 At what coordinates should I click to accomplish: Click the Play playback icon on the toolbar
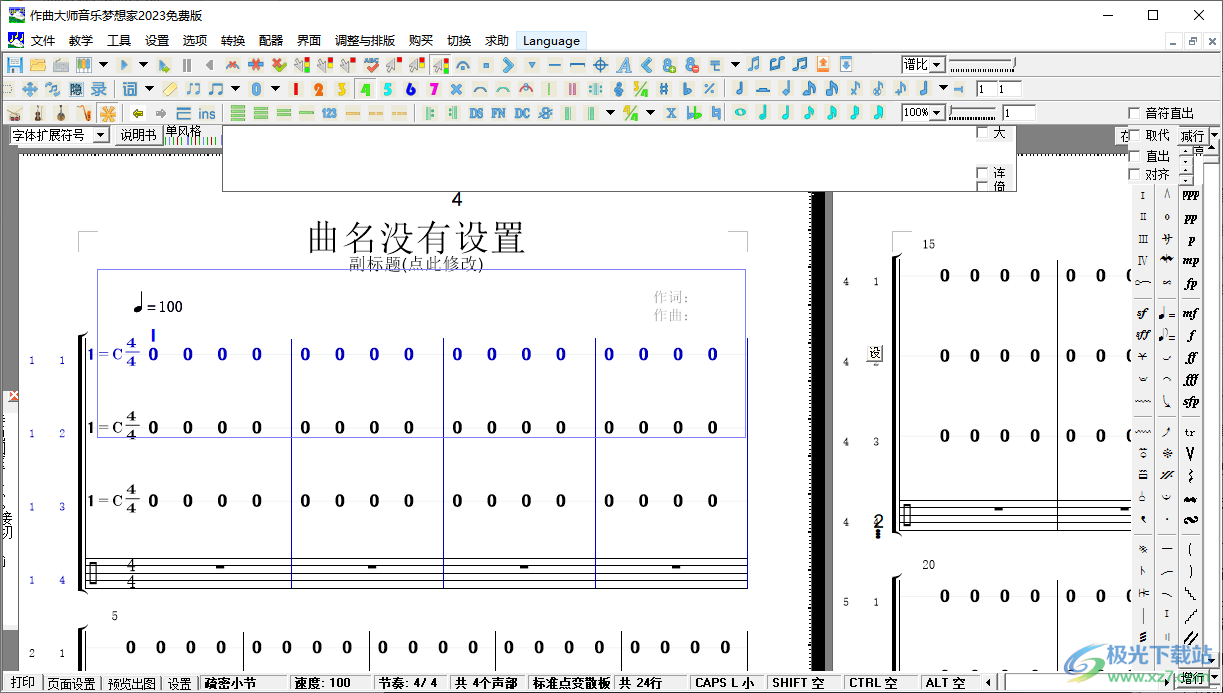point(122,63)
